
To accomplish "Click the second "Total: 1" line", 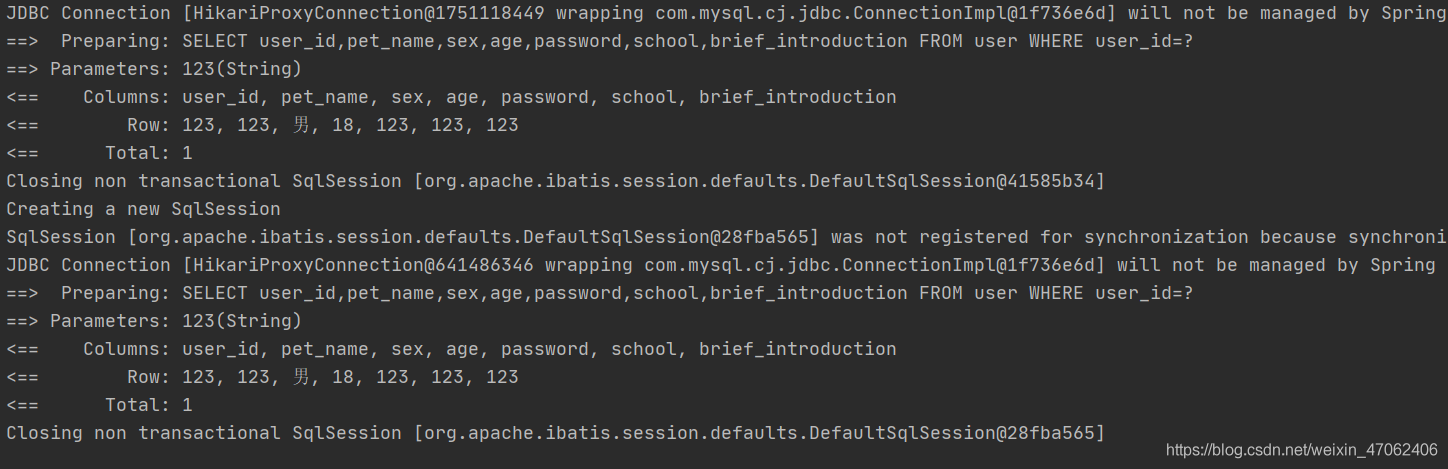I will [99, 405].
